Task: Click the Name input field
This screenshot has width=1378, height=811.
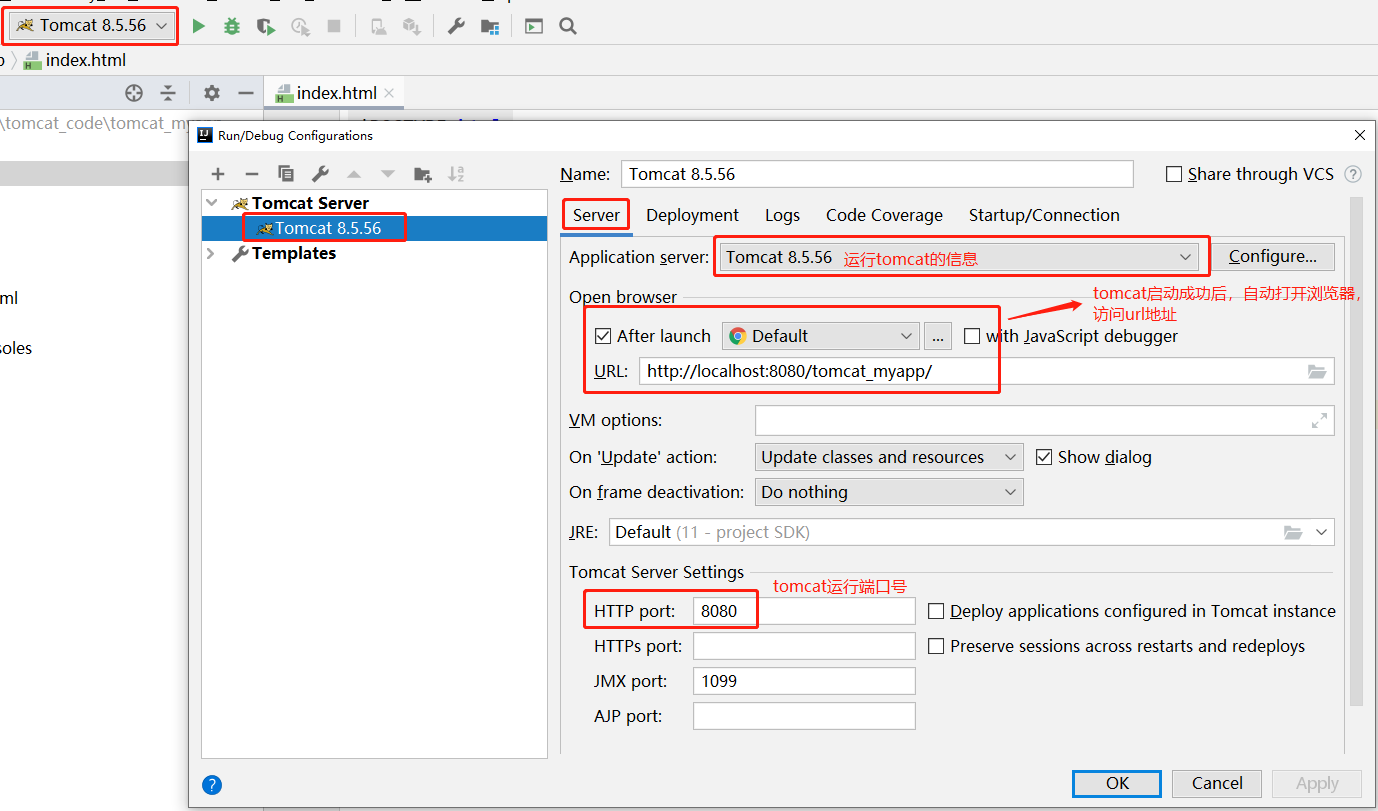Action: [877, 174]
